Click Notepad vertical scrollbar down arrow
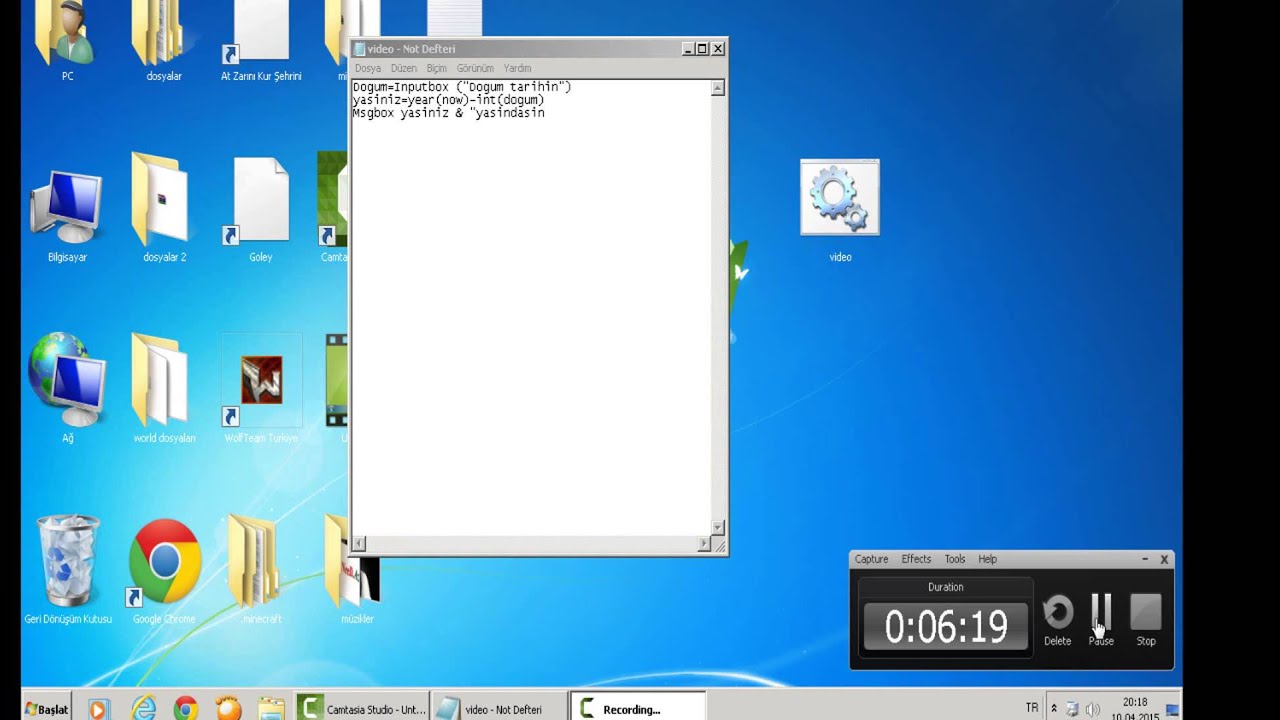Viewport: 1280px width, 720px height. [717, 528]
